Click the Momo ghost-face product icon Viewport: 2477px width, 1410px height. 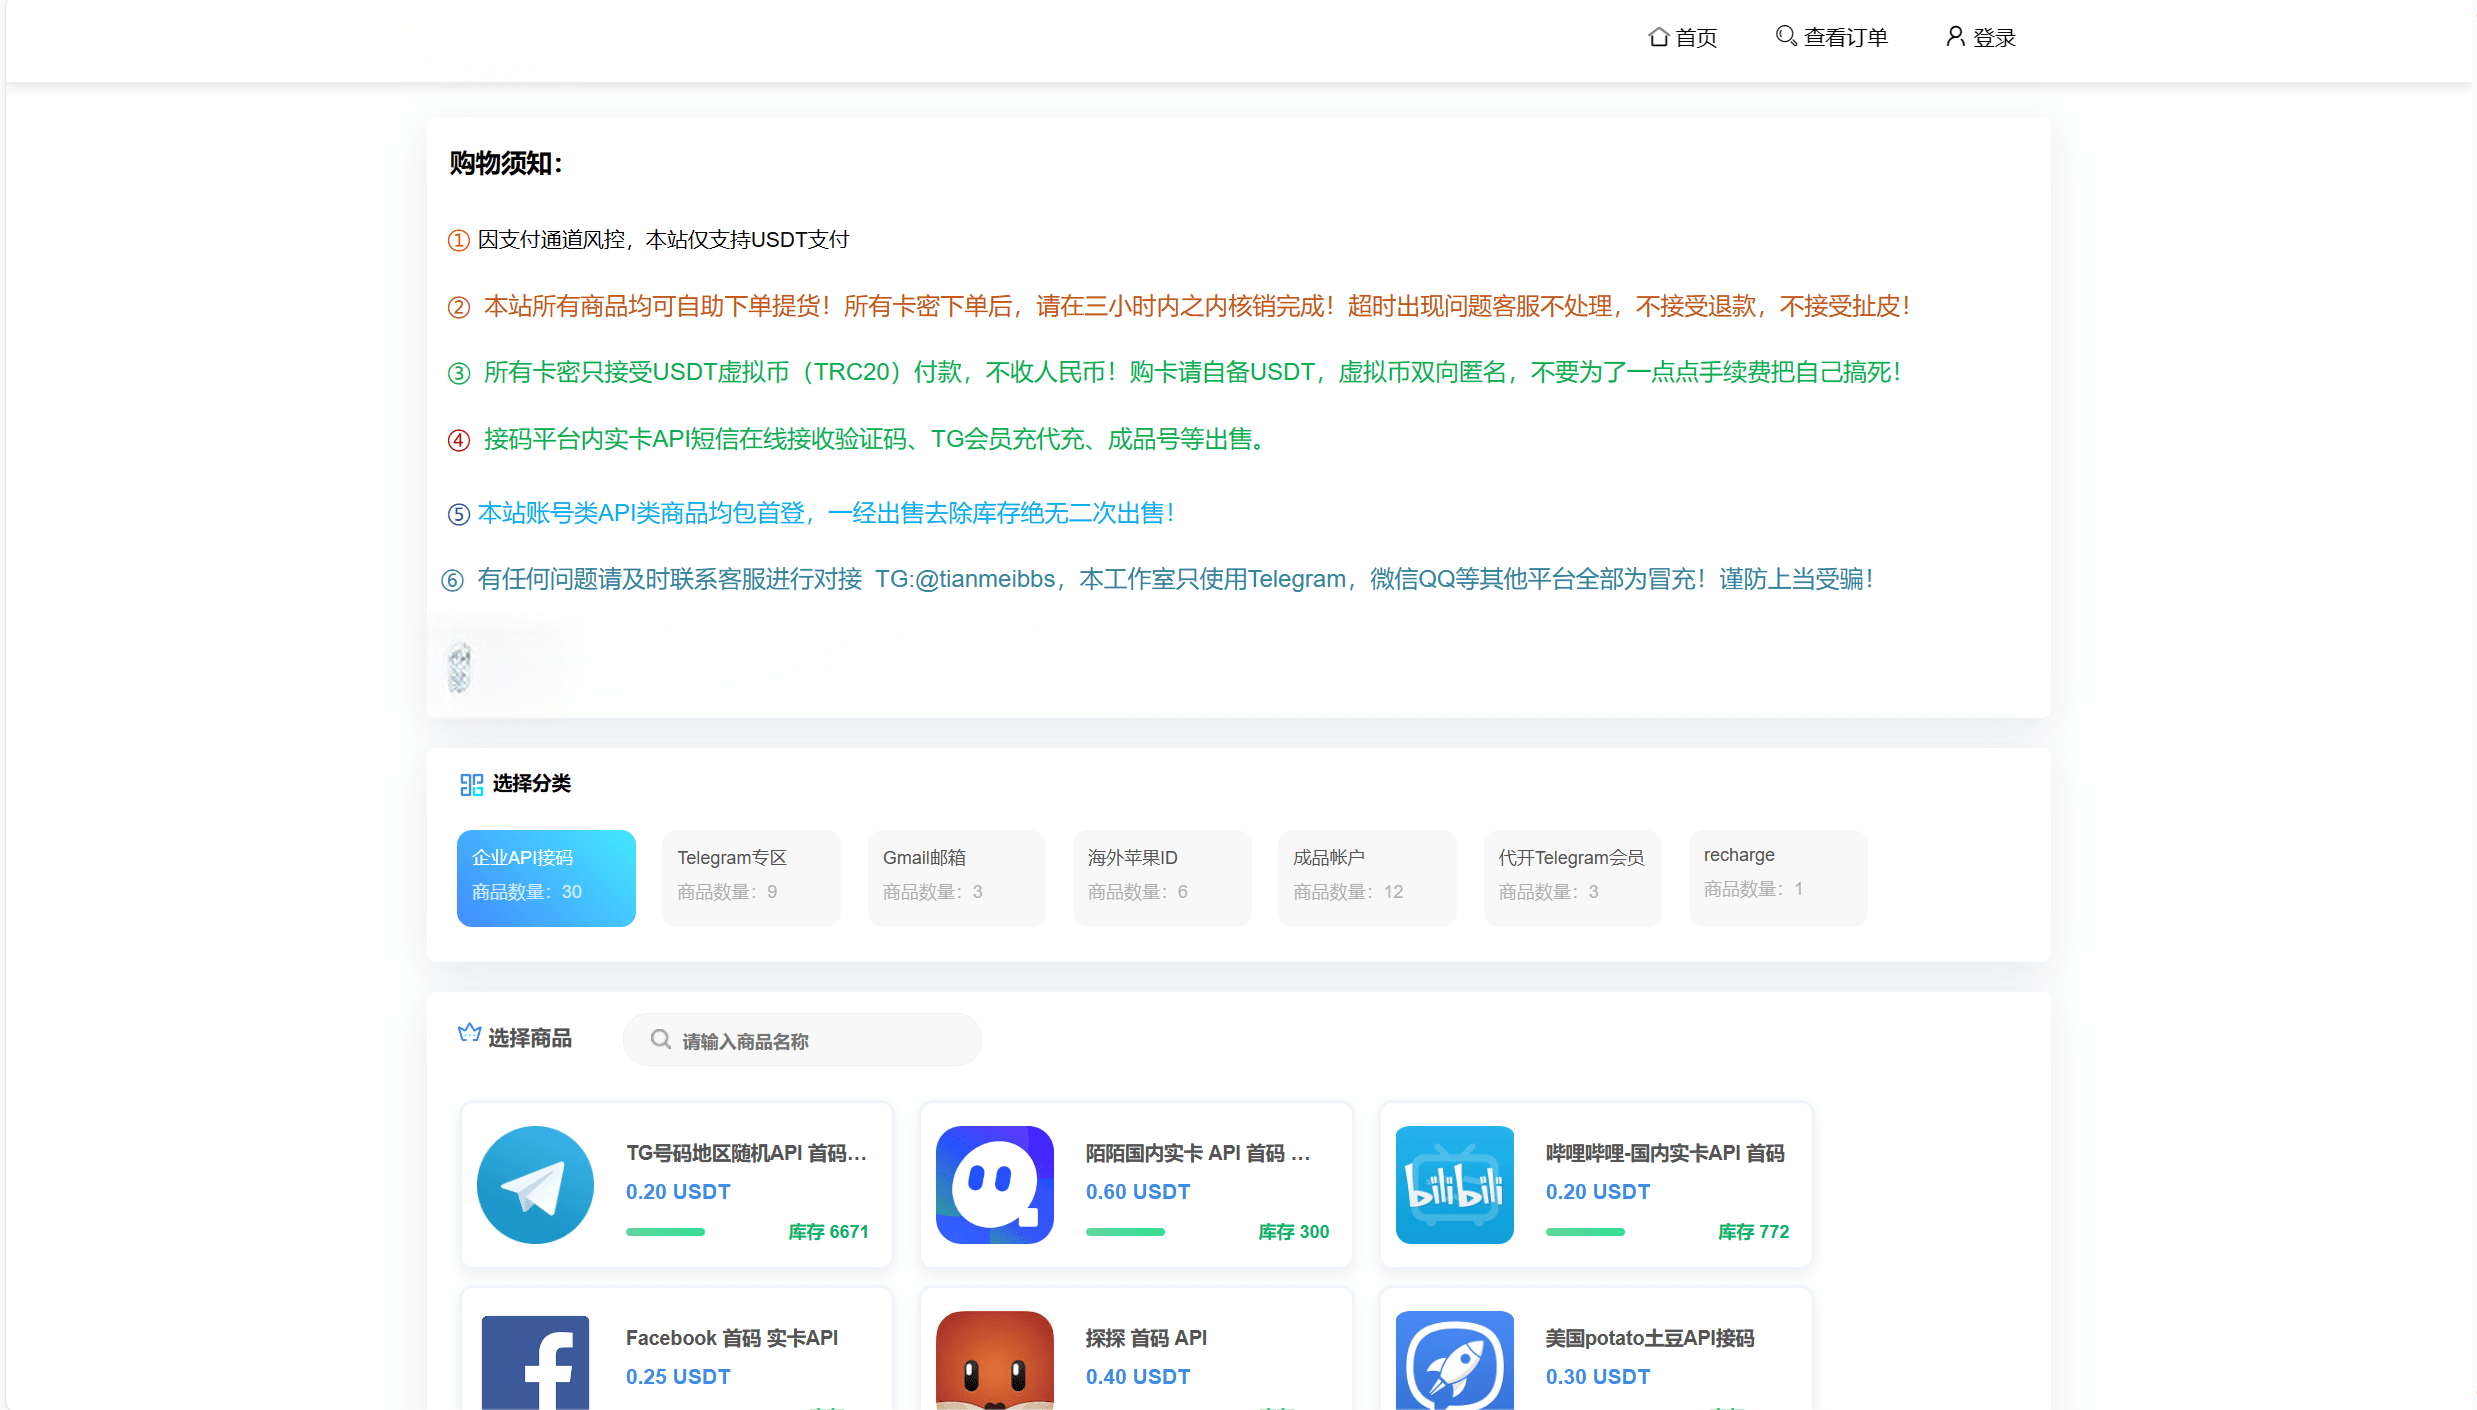[x=994, y=1184]
